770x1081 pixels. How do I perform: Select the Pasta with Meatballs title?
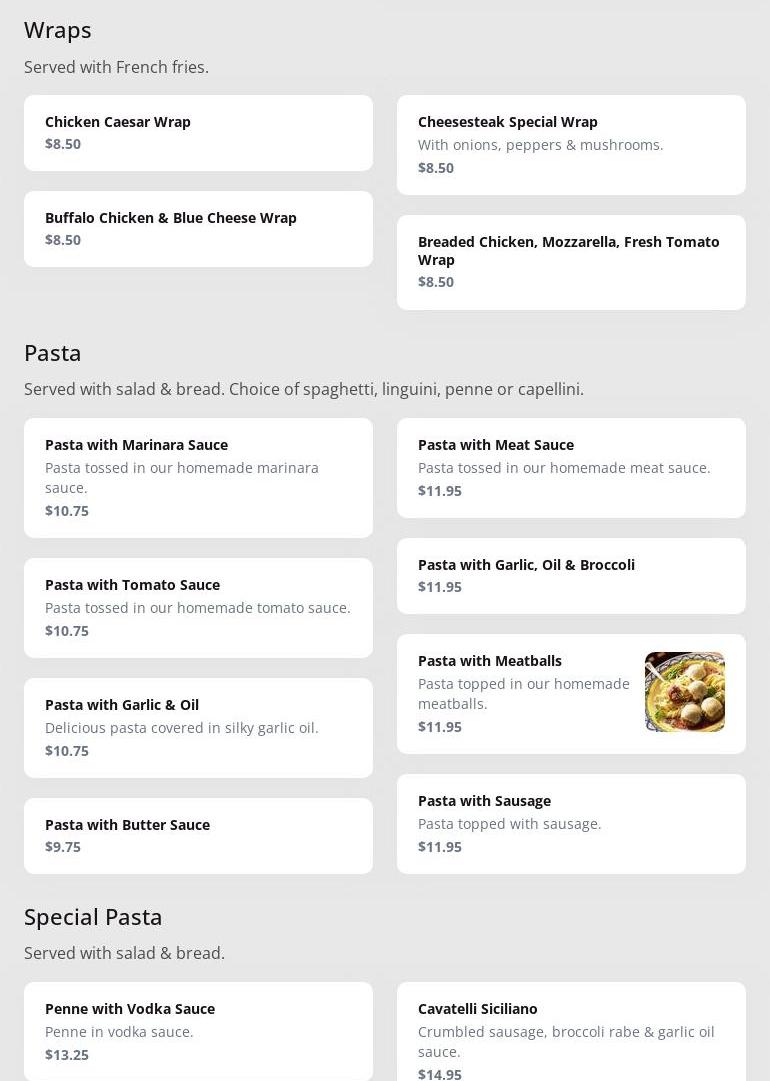pyautogui.click(x=490, y=661)
